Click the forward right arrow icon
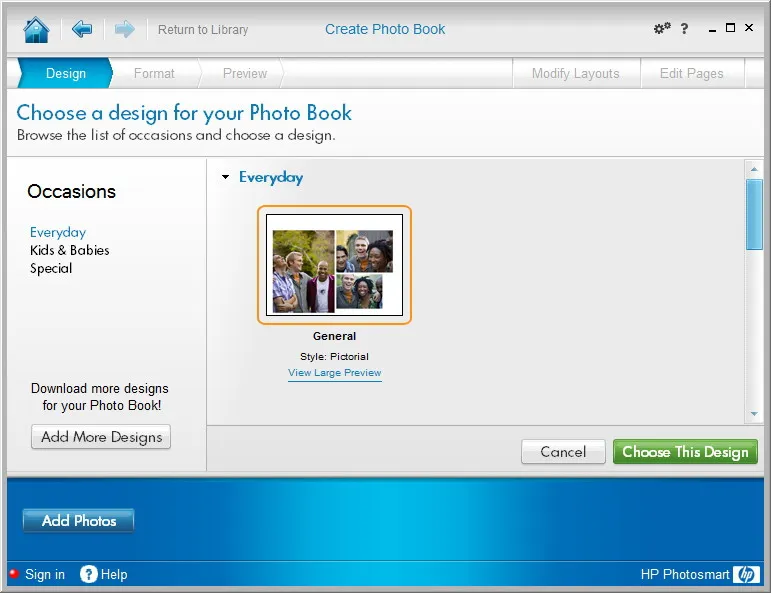This screenshot has width=771, height=593. tap(124, 29)
